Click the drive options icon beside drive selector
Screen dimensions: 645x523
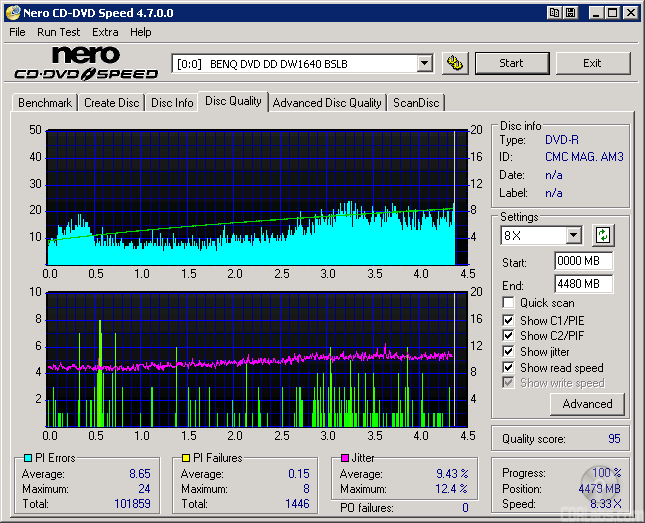[455, 63]
